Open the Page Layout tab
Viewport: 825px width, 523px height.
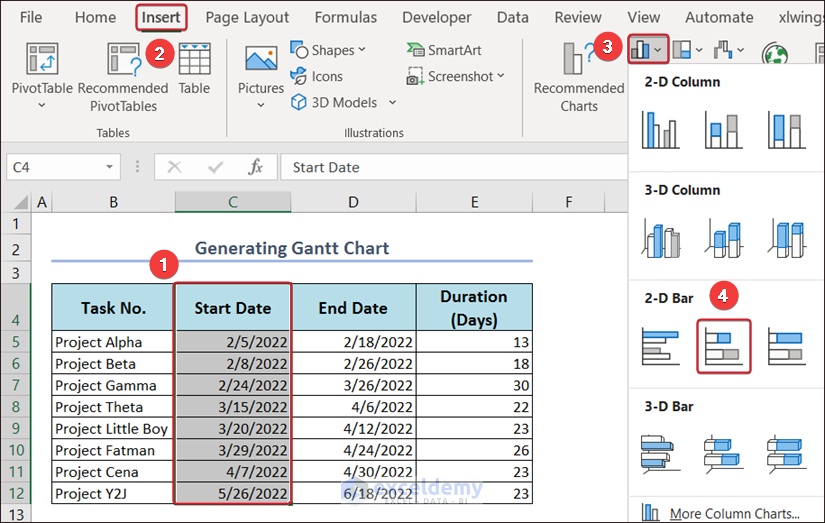pos(247,17)
